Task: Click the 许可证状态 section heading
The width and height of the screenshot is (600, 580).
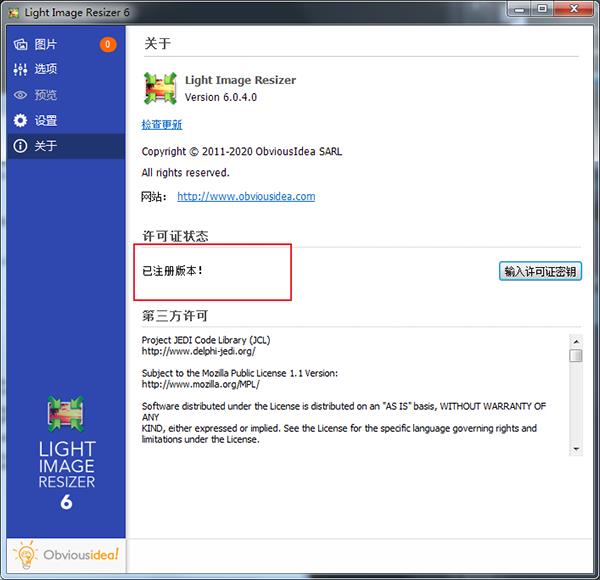Action: coord(175,236)
